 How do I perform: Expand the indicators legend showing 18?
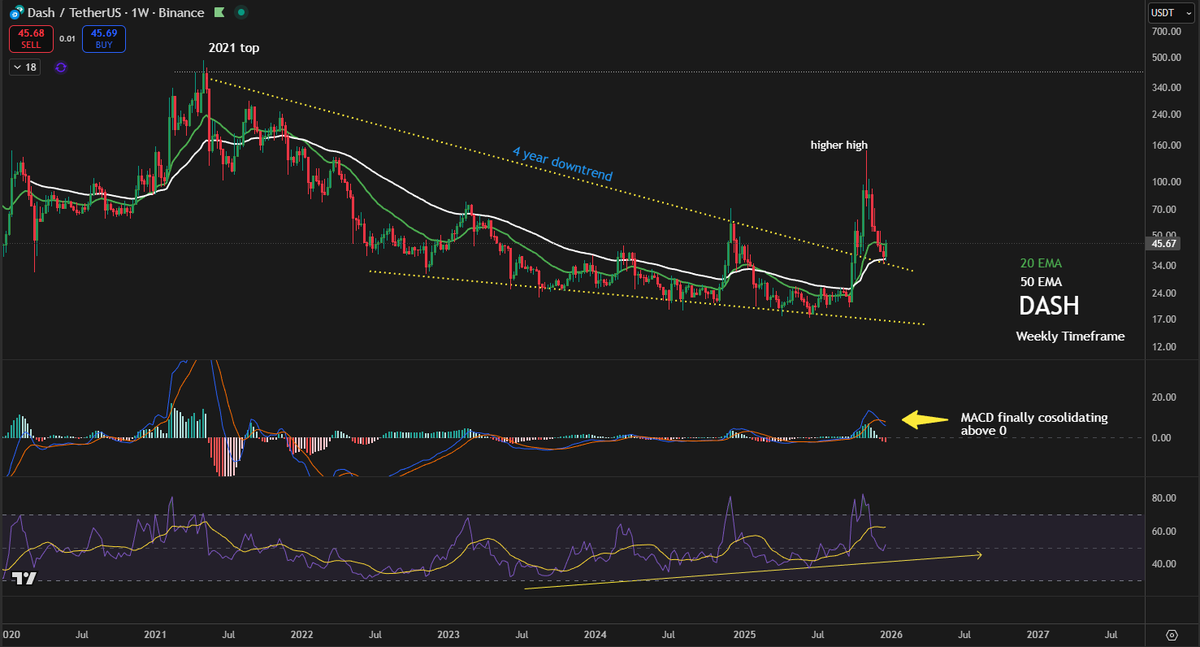pyautogui.click(x=26, y=67)
